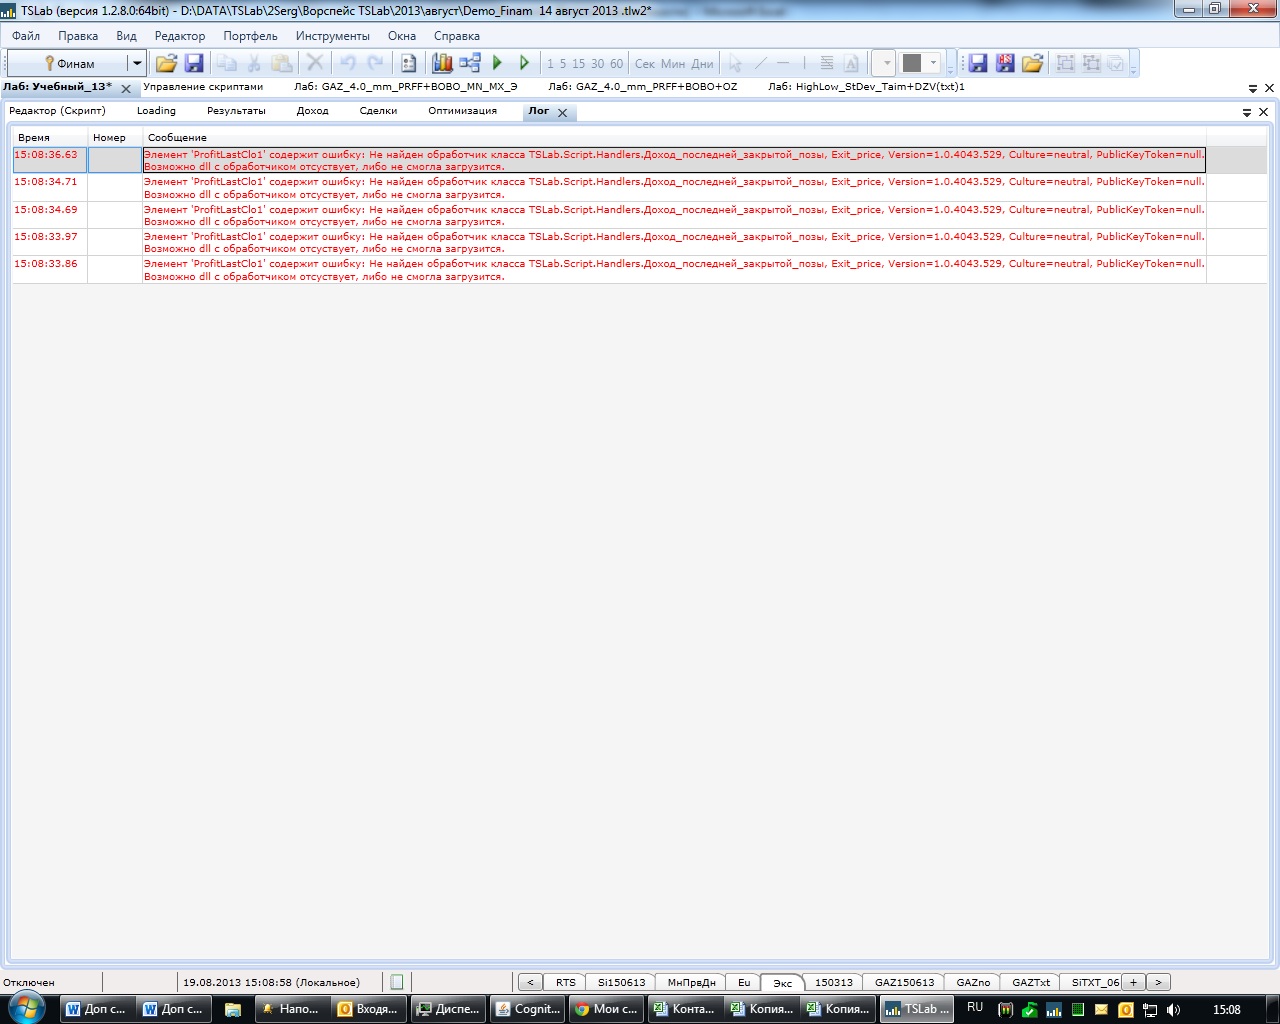Viewport: 1280px width, 1024px height.
Task: Open the Лаб: HighLow_StDev_Taim+DZV(txt)1 tab
Action: [866, 87]
